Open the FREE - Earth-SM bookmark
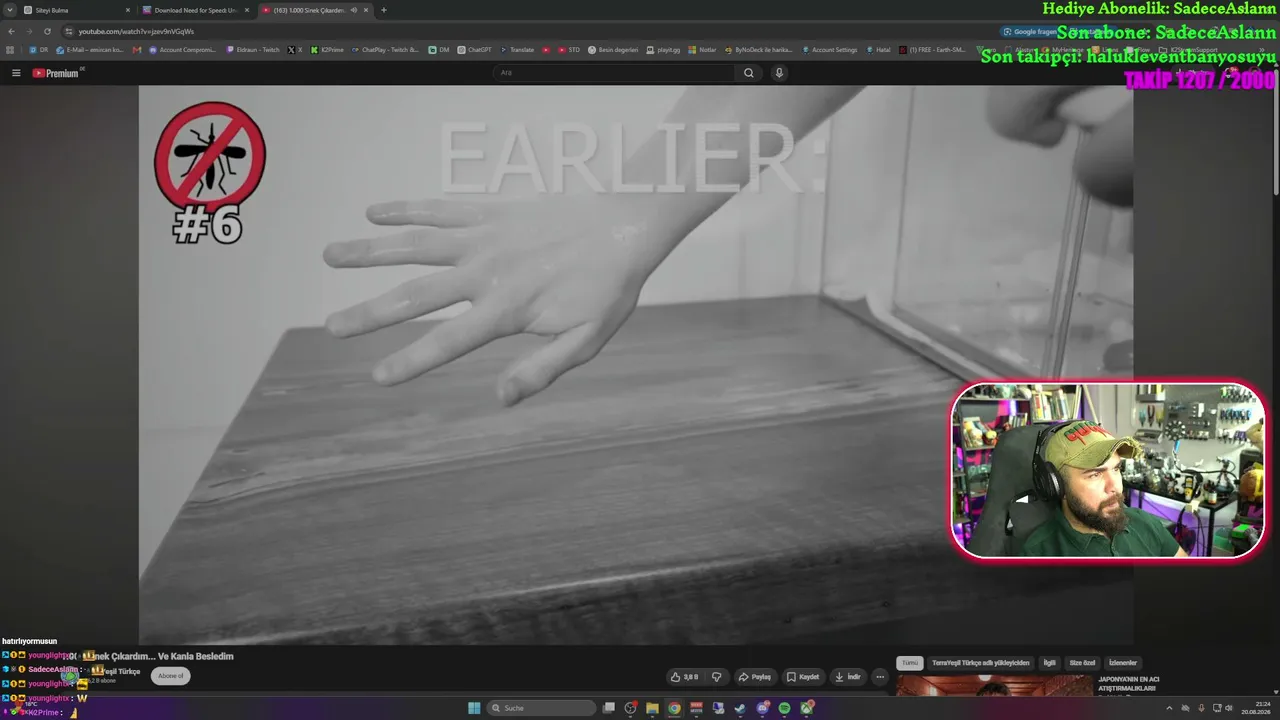The image size is (1280, 720). (932, 50)
